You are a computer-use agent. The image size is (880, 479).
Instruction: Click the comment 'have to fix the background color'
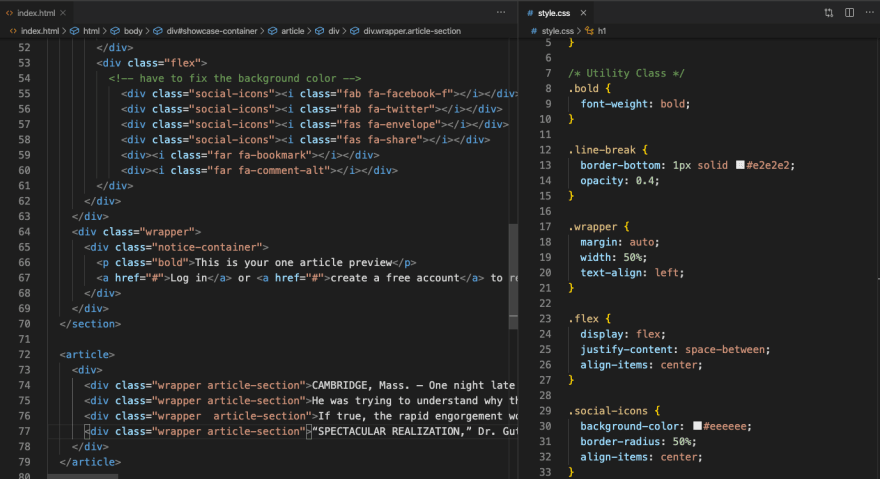tap(235, 78)
